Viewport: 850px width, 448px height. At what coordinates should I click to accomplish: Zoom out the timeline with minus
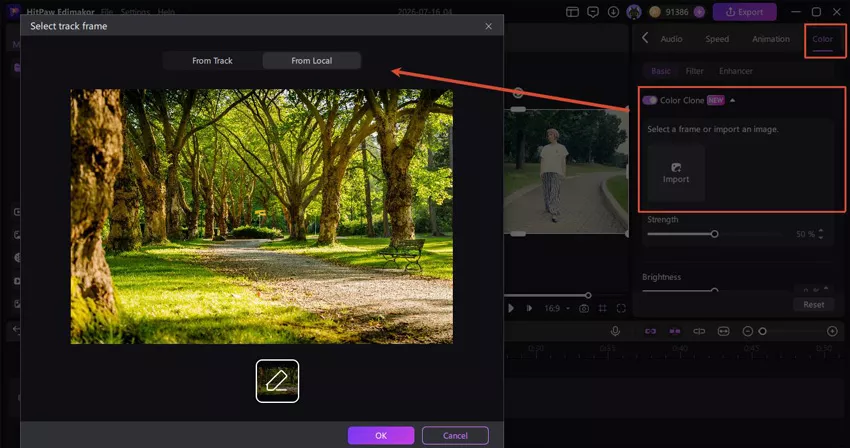748,331
